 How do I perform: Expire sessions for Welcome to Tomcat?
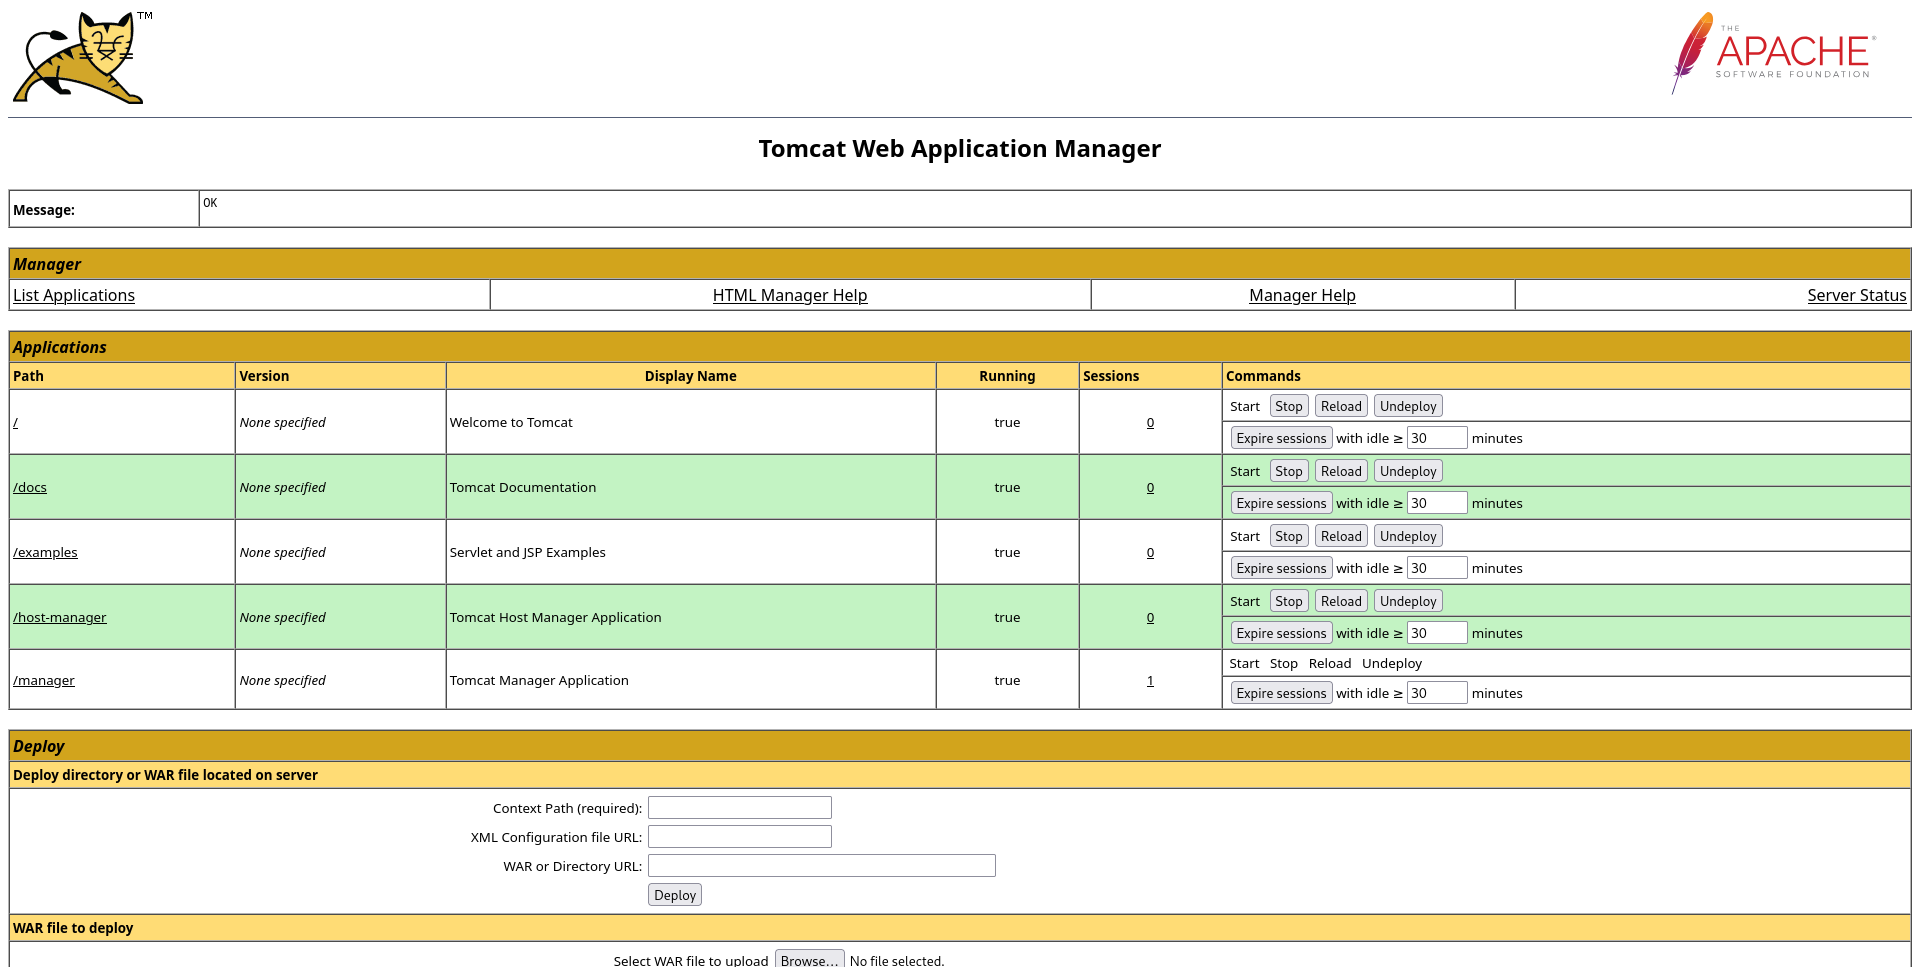(1281, 438)
